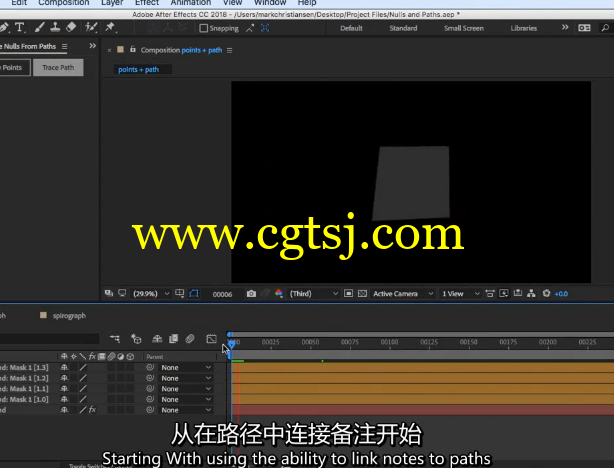Toggle quality switch on Mask 1 [1.2] layer
Screen dimensions: 614x468
(x=83, y=378)
